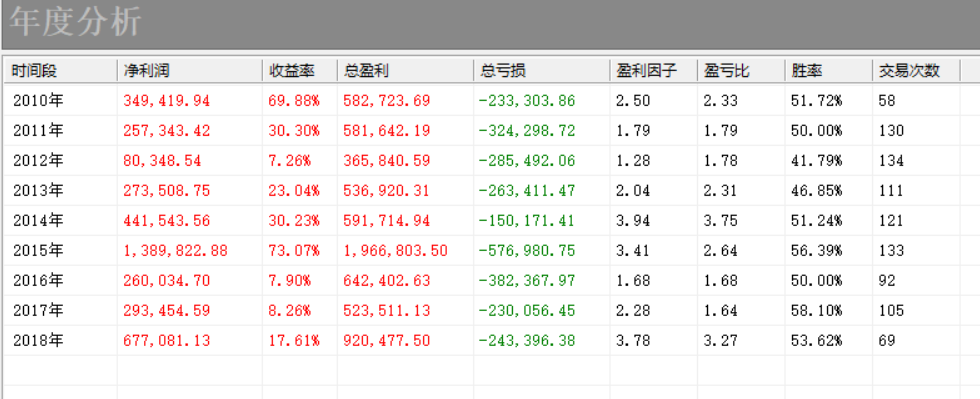Click the 总盈利 column header
The image size is (980, 399).
(x=406, y=71)
